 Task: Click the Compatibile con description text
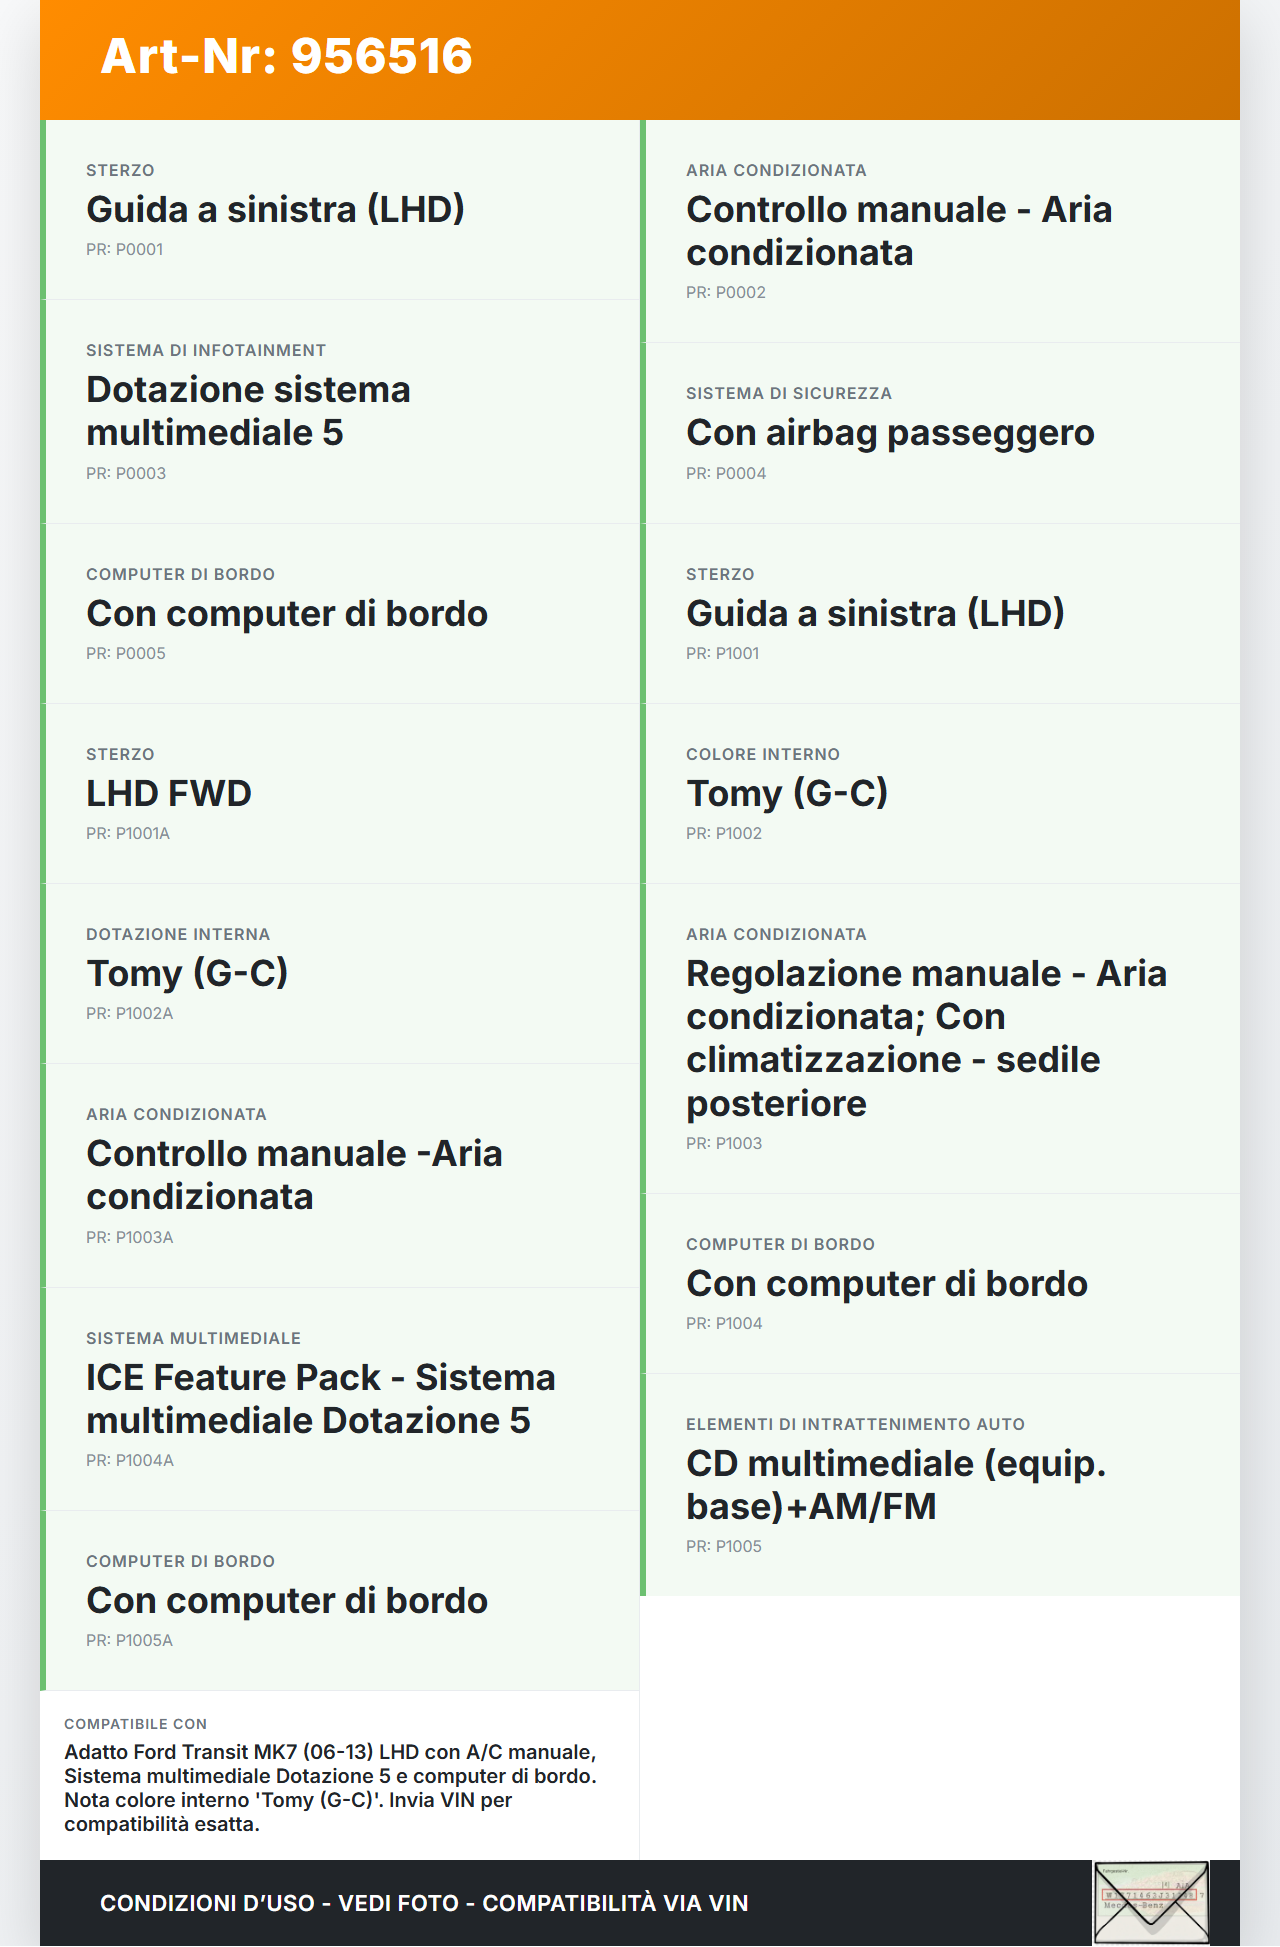(x=330, y=1788)
